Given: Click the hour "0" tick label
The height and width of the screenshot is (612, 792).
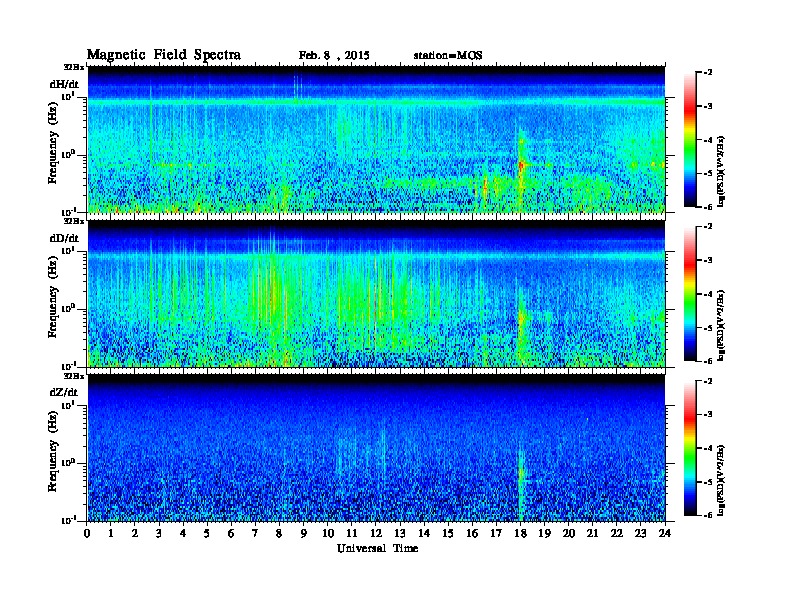Looking at the screenshot, I should click(x=87, y=534).
